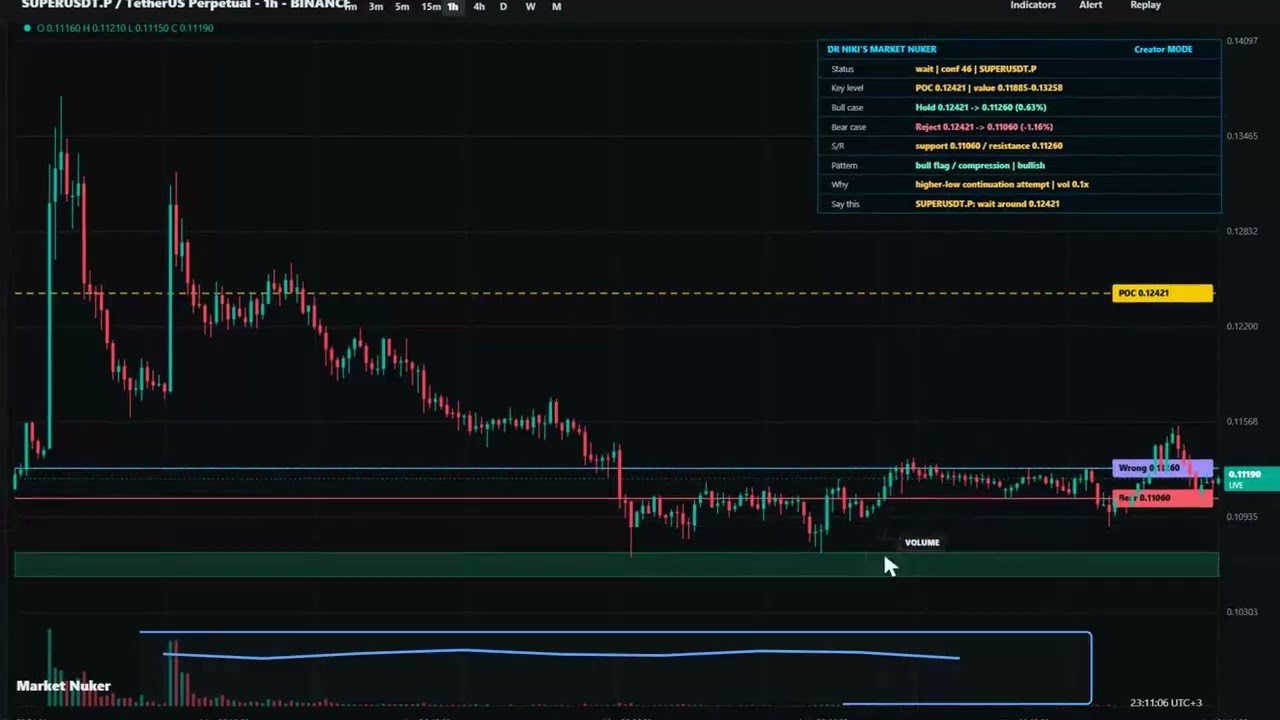Click price axis label 0.13465
Viewport: 1280px width, 720px height.
[1242, 136]
